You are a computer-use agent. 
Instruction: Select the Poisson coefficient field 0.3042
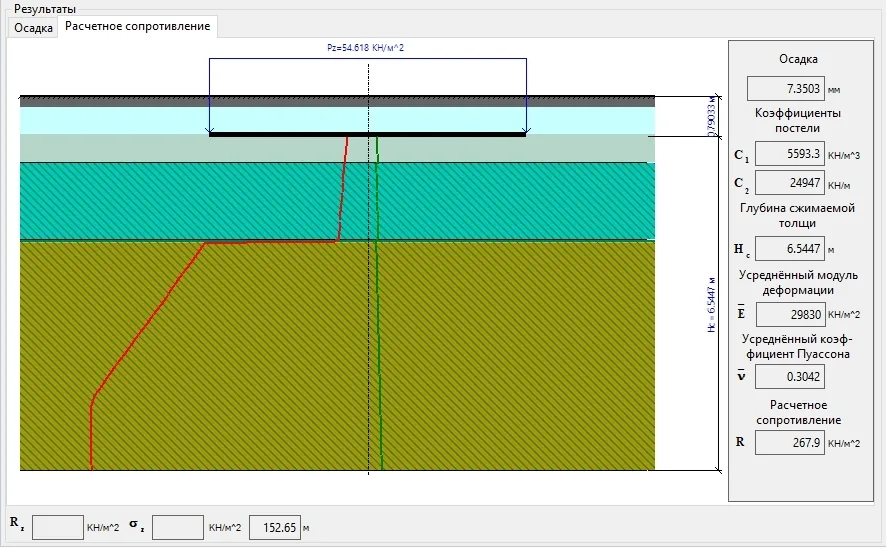coord(789,376)
